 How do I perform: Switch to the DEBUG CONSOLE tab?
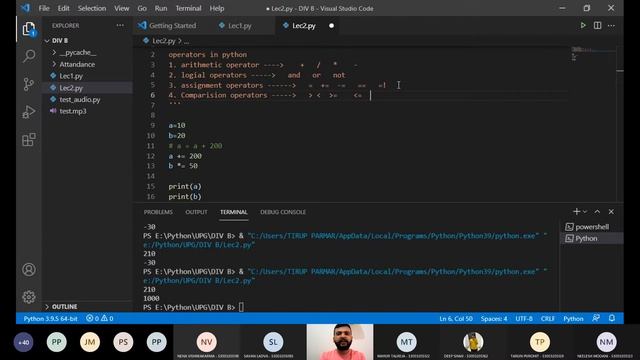[283, 212]
